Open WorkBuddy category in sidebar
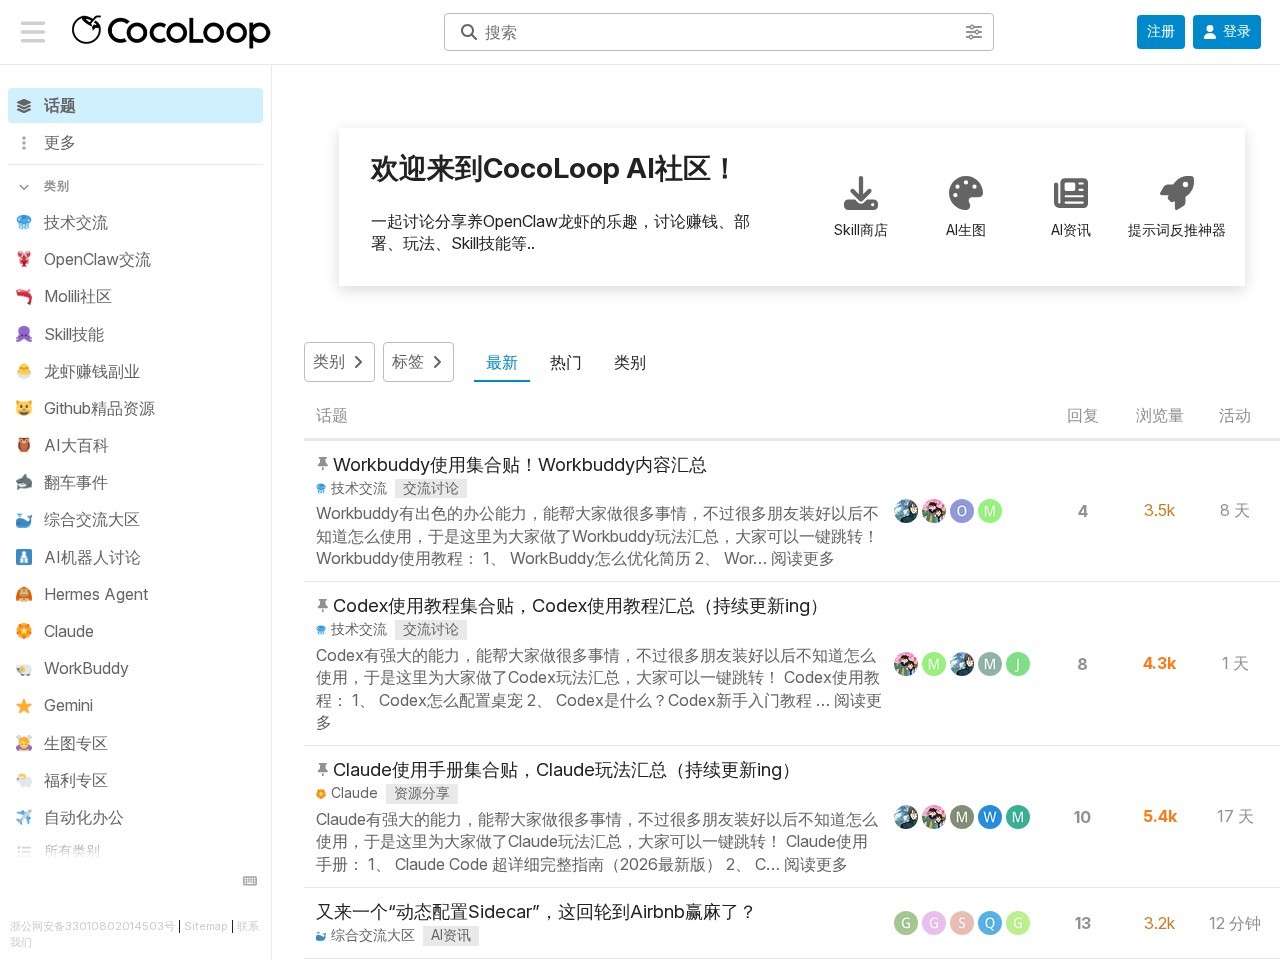This screenshot has height=960, width=1280. (135, 669)
